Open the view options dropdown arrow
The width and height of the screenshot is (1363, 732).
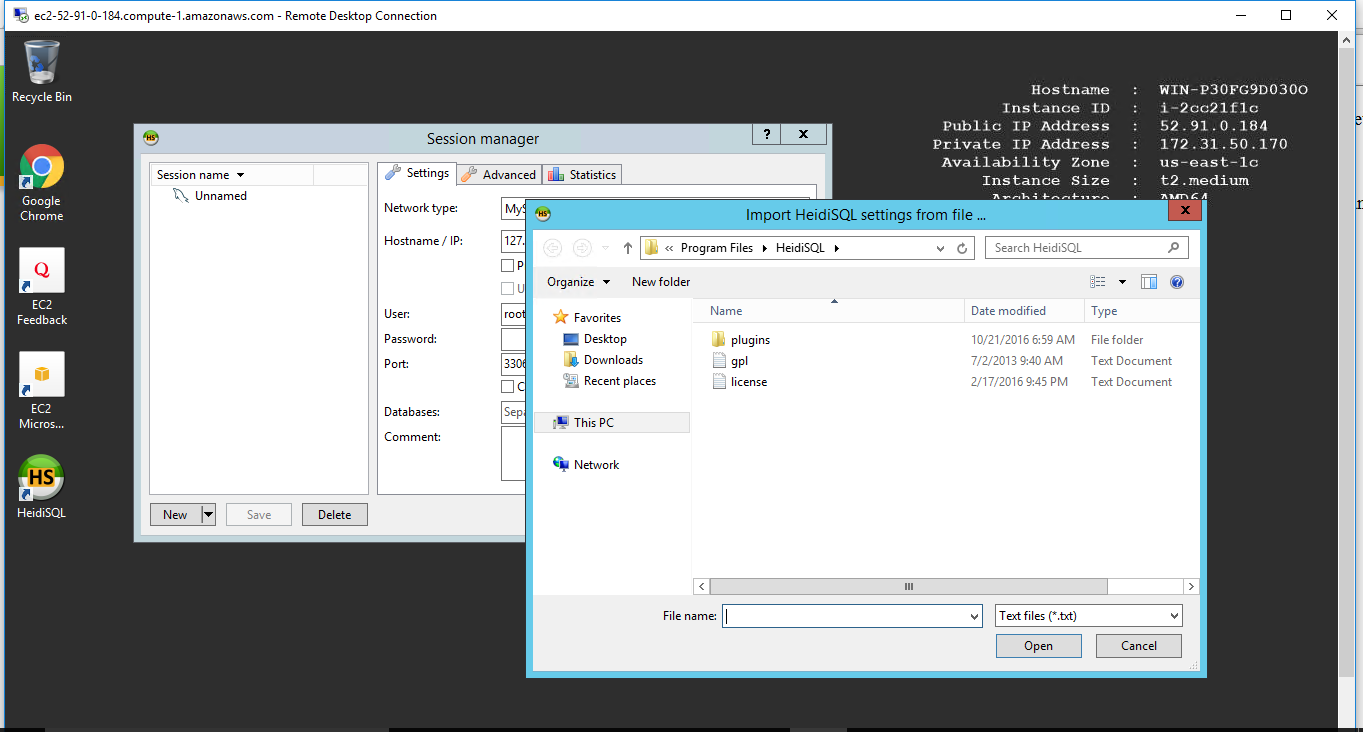[x=1122, y=282]
